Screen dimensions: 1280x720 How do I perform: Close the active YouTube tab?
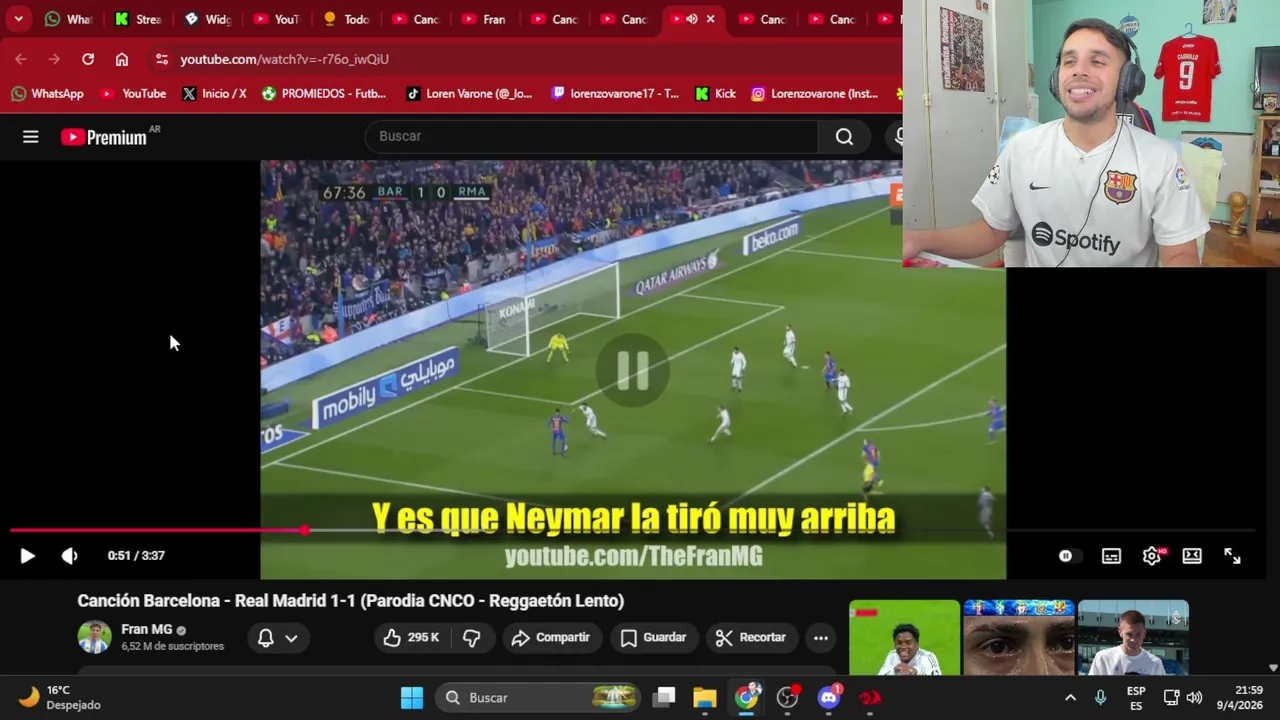tap(711, 19)
